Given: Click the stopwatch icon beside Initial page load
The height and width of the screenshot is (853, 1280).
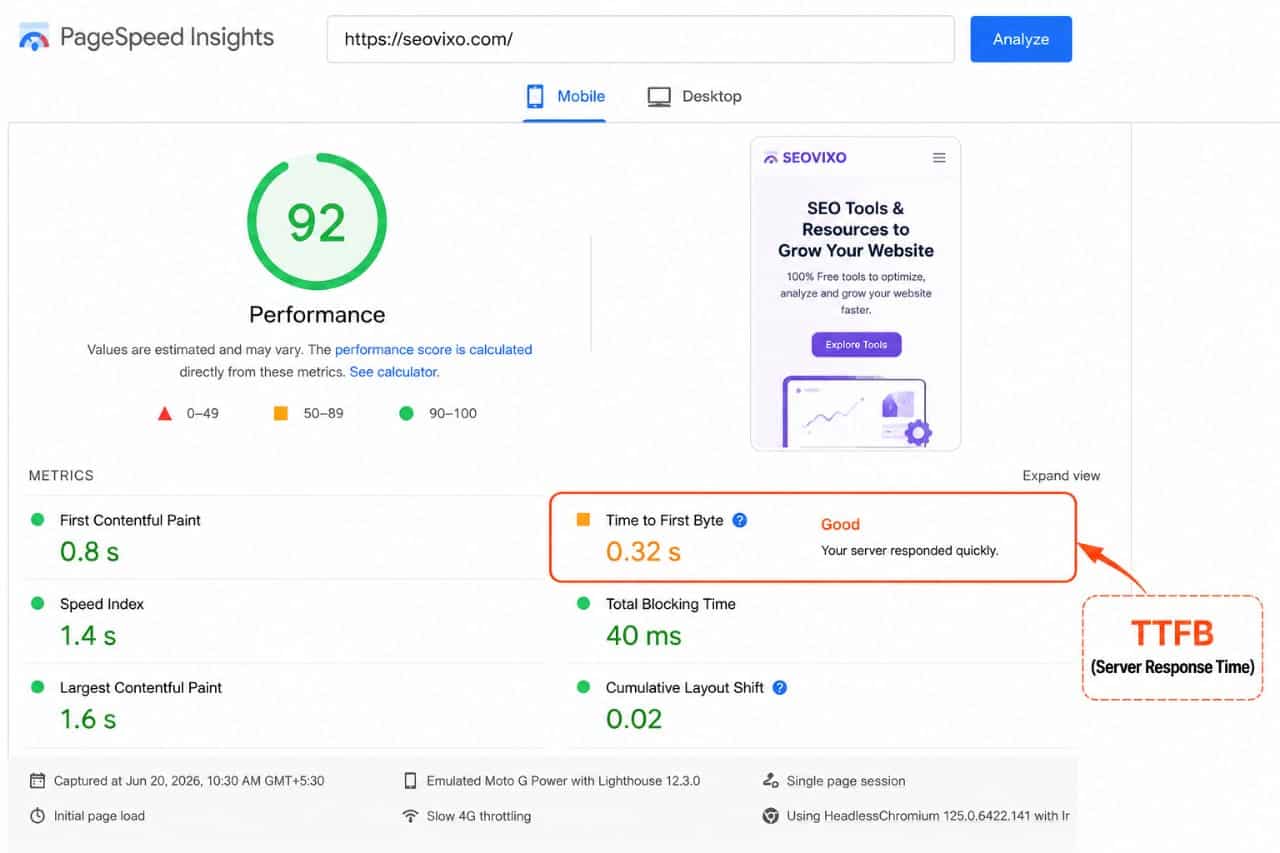Looking at the screenshot, I should (38, 816).
